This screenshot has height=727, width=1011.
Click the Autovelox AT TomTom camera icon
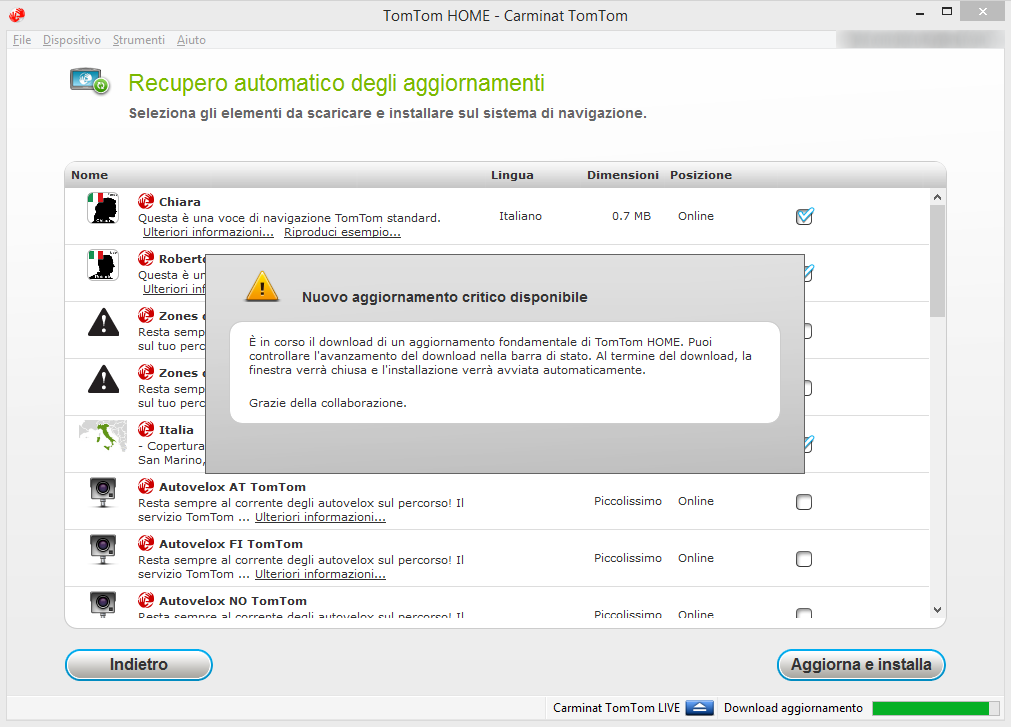tap(103, 492)
